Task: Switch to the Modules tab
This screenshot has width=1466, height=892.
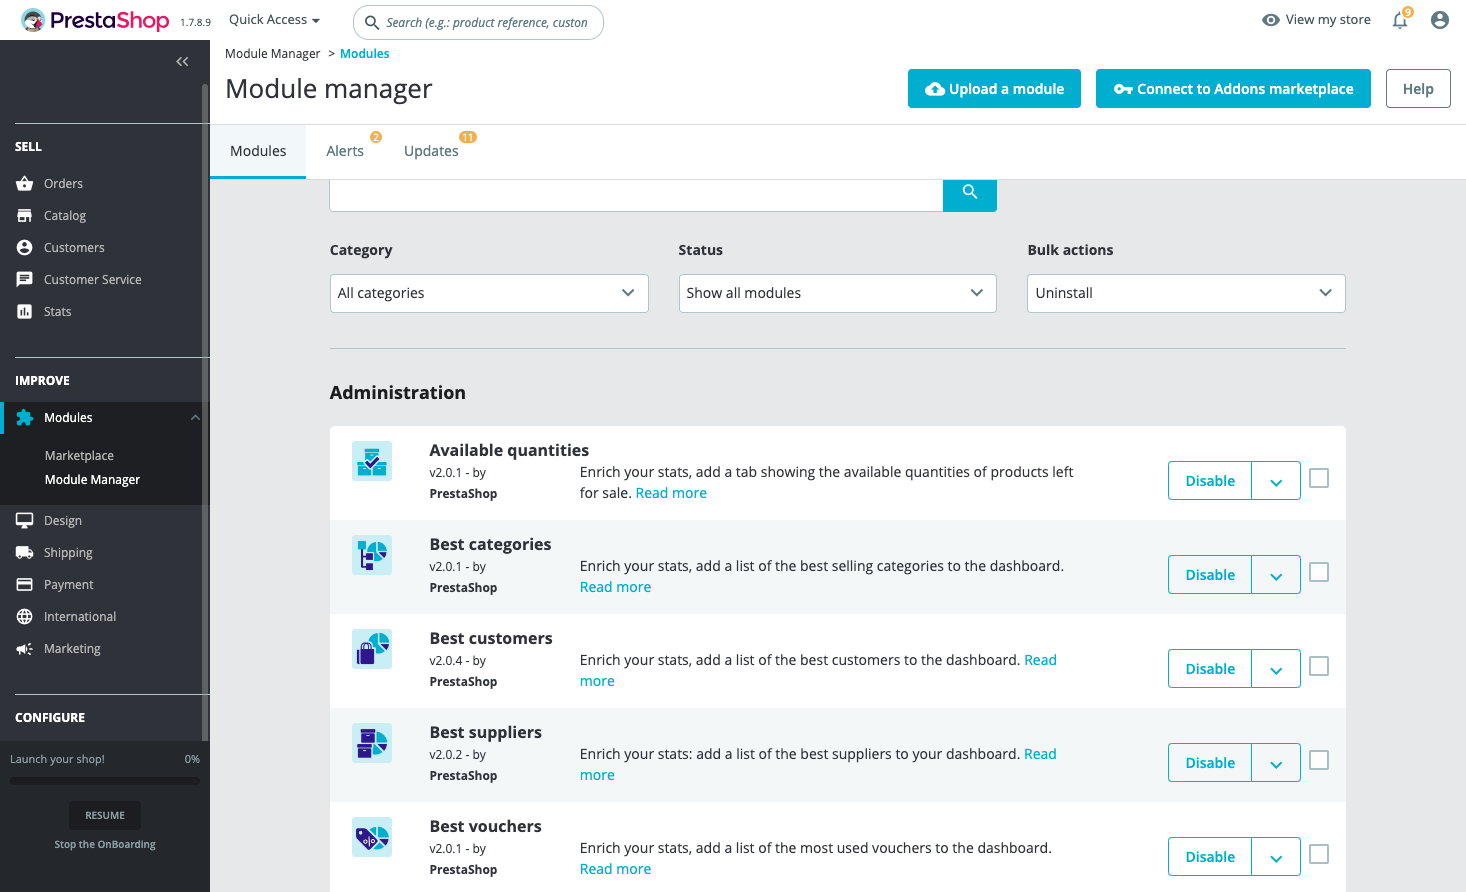Action: (x=258, y=151)
